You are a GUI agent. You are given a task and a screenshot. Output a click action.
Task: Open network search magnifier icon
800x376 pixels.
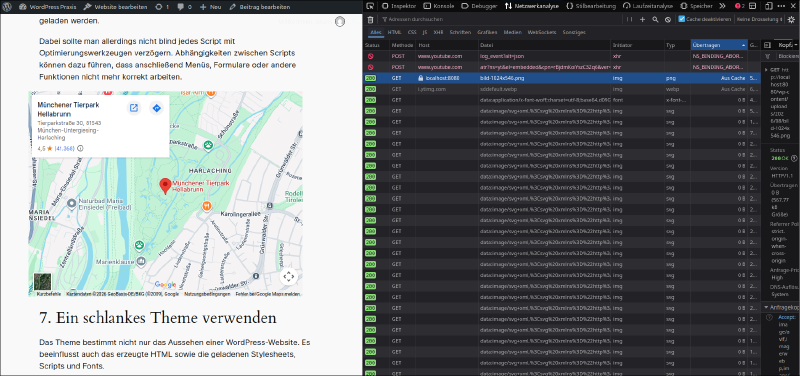[655, 19]
